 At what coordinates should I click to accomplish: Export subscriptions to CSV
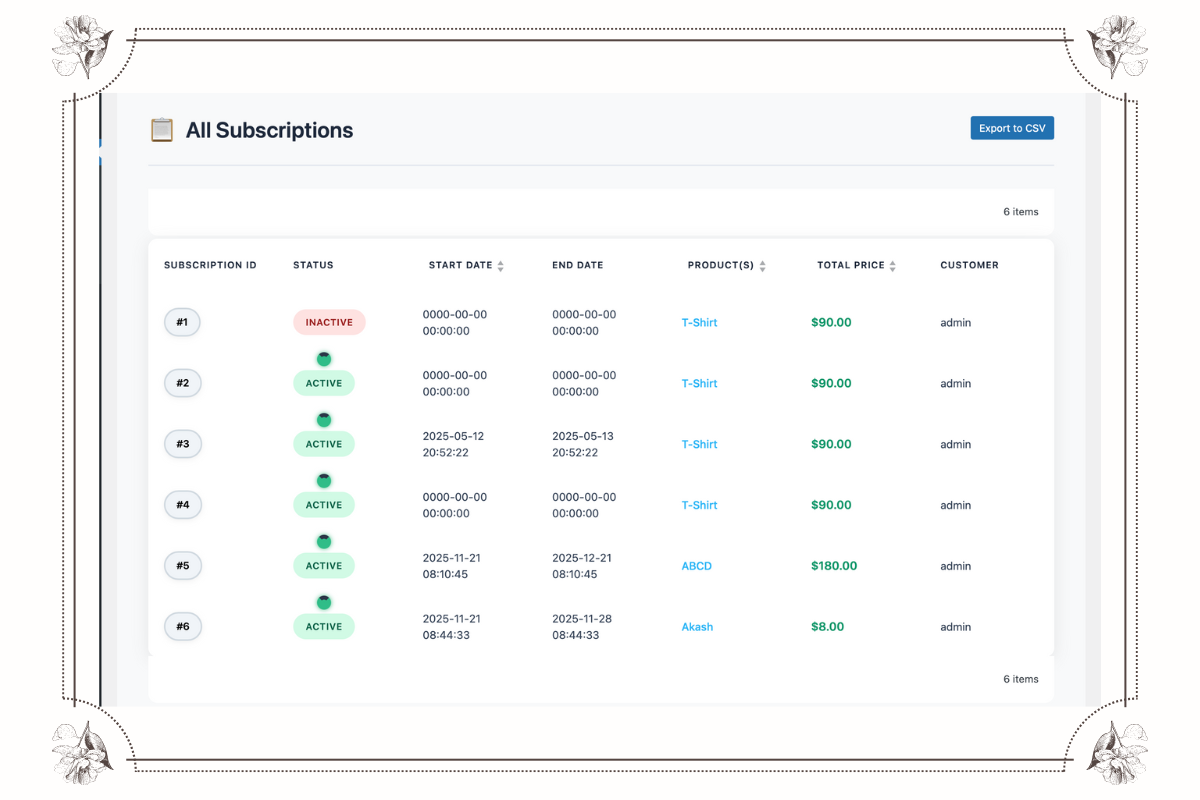[1012, 128]
